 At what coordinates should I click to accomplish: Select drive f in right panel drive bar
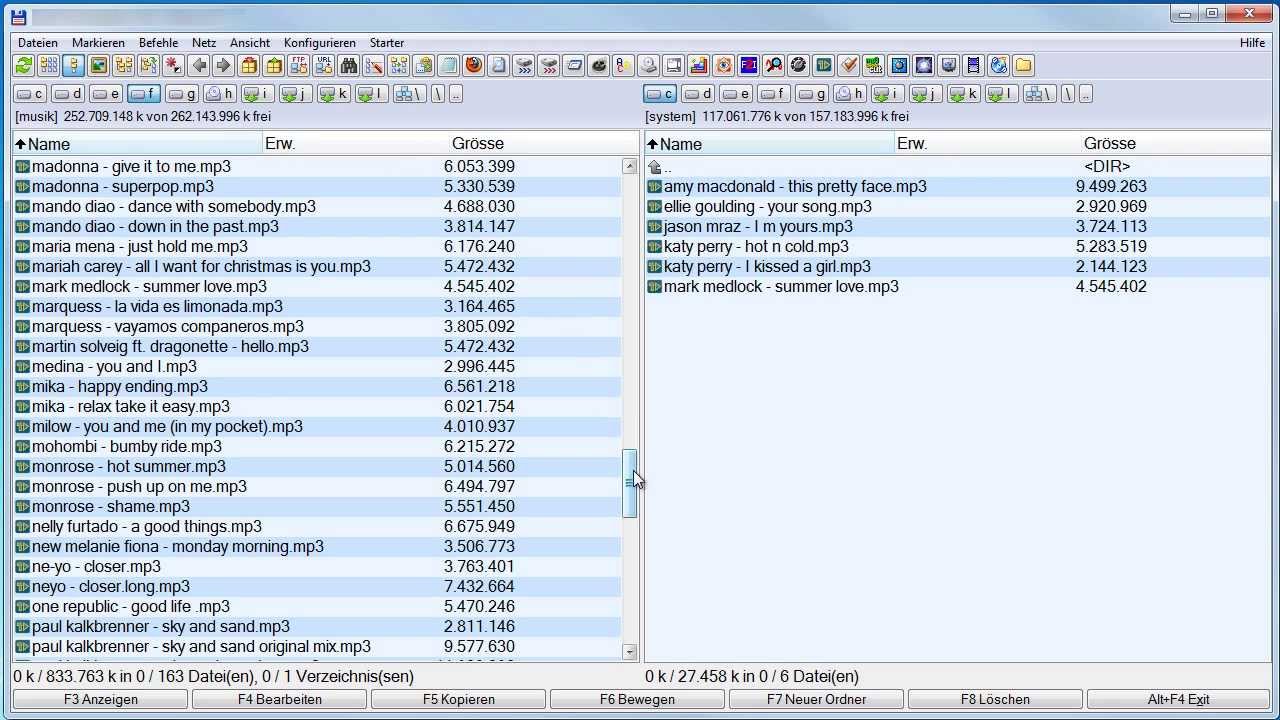point(774,94)
